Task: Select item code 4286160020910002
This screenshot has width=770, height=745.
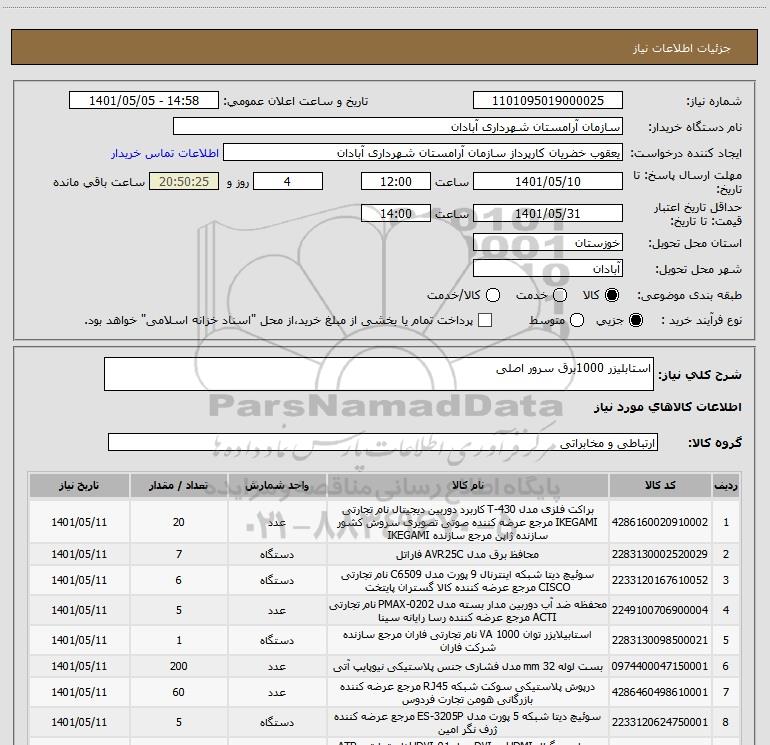Action: pos(660,522)
